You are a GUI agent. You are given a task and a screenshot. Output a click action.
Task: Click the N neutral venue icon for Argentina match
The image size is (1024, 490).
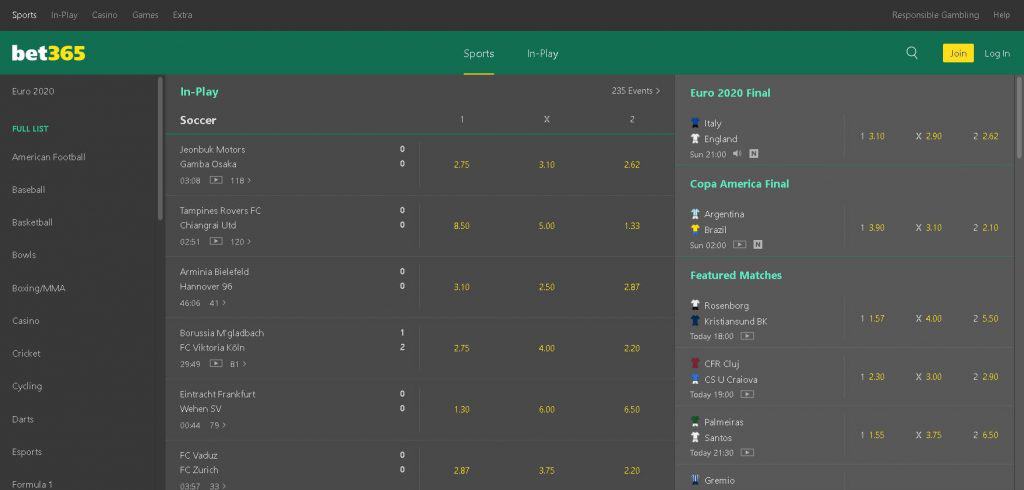point(758,244)
